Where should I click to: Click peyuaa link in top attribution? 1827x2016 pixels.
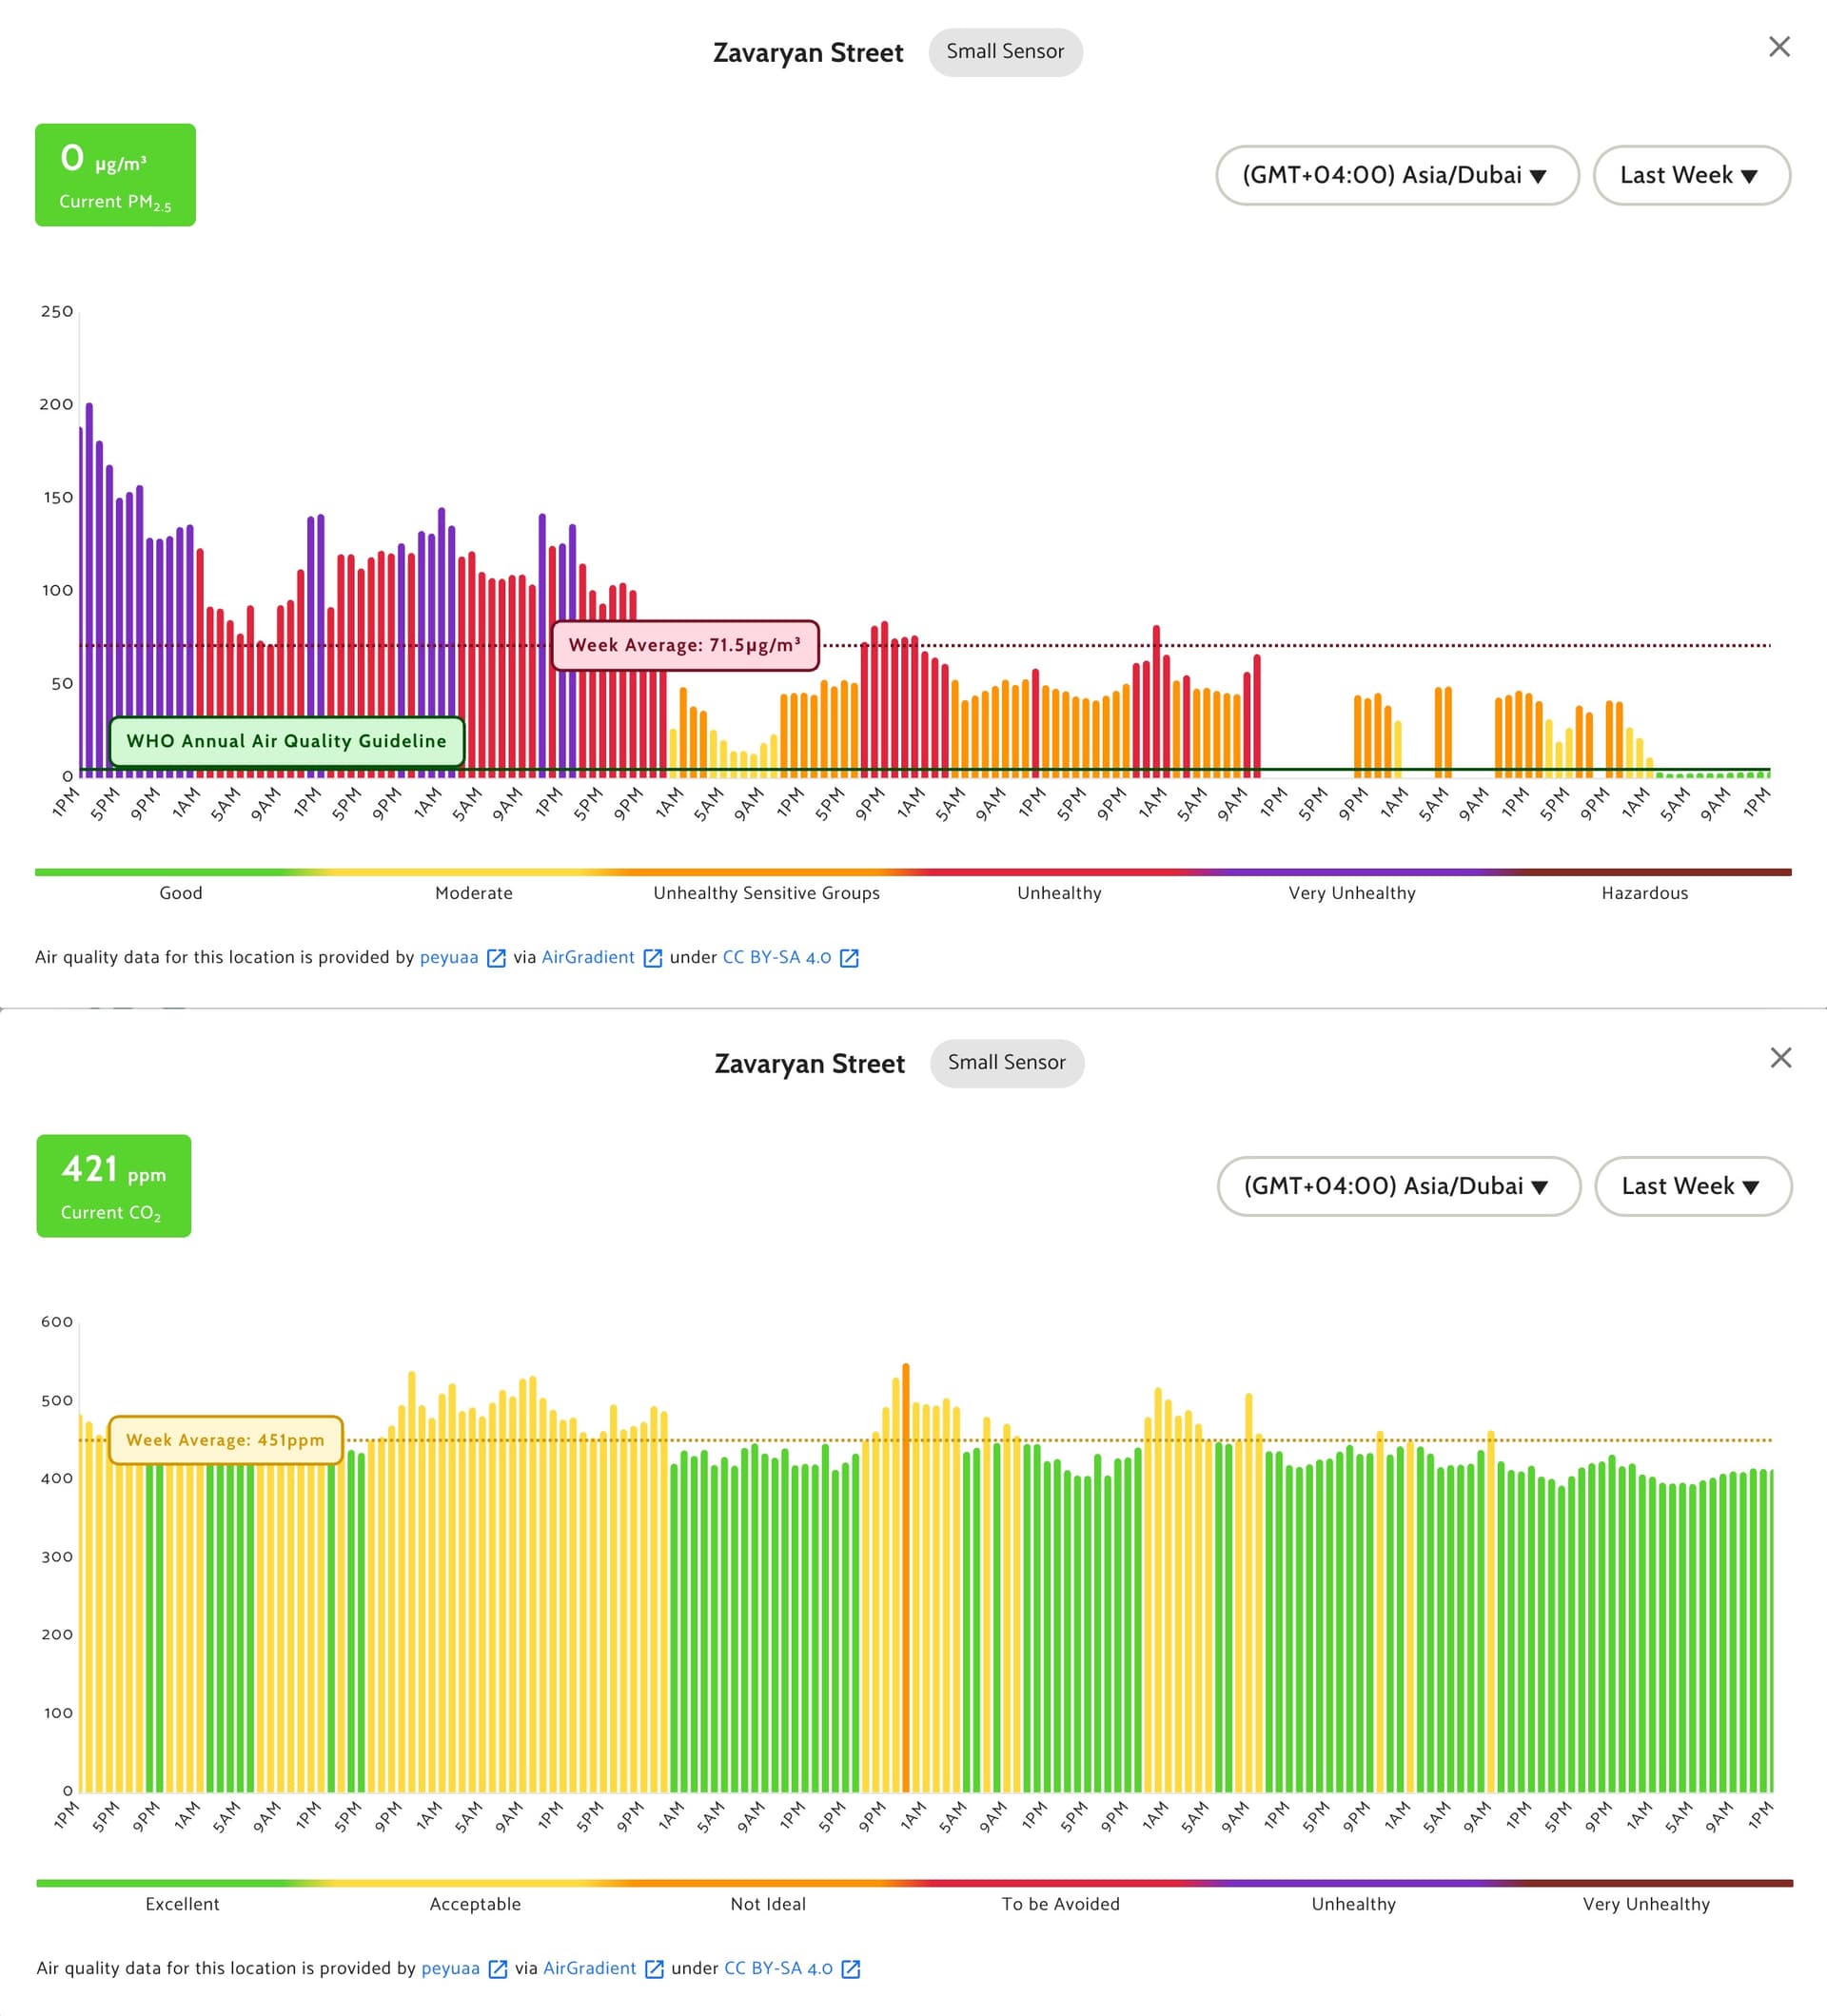click(x=449, y=957)
